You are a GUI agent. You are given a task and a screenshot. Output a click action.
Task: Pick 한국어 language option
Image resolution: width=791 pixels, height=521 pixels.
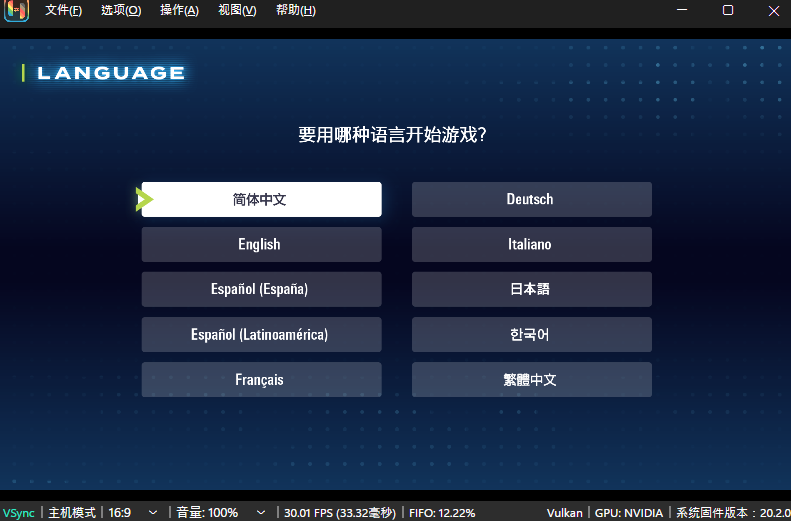click(x=531, y=334)
